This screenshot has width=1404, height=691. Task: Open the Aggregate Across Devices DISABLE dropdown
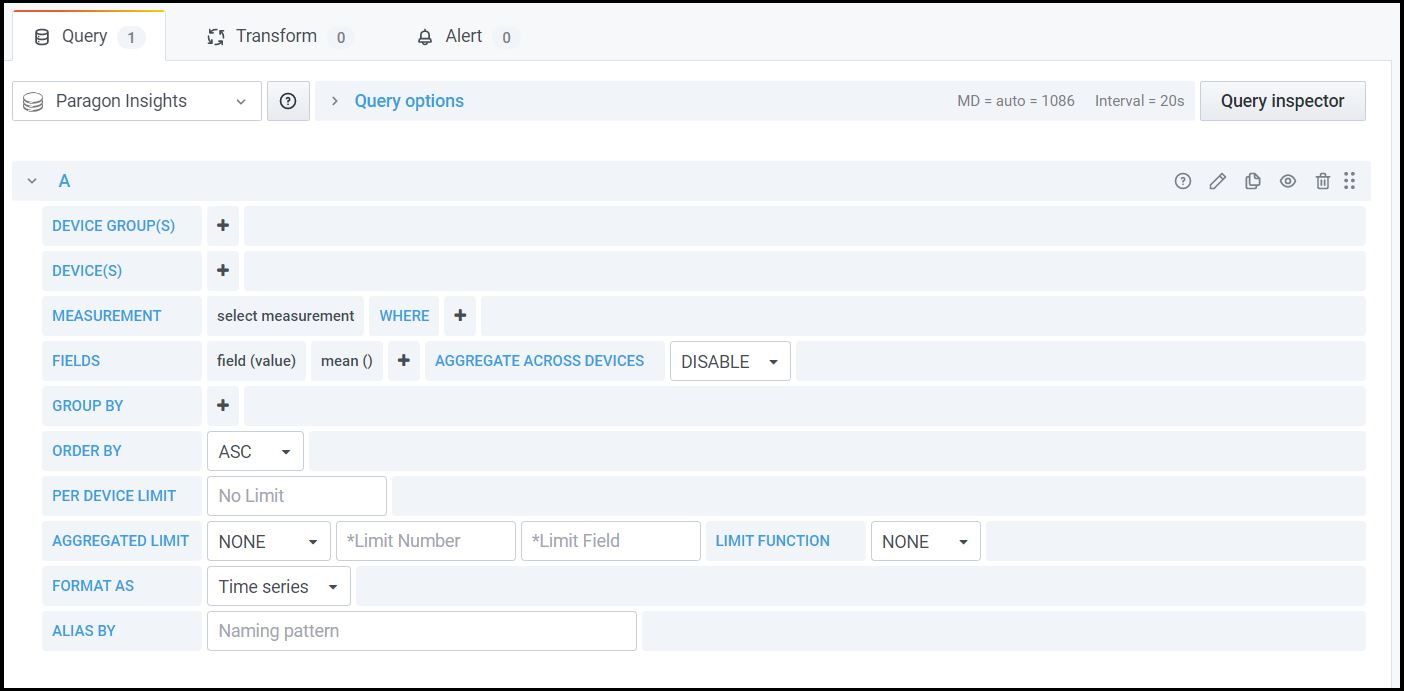coord(730,361)
